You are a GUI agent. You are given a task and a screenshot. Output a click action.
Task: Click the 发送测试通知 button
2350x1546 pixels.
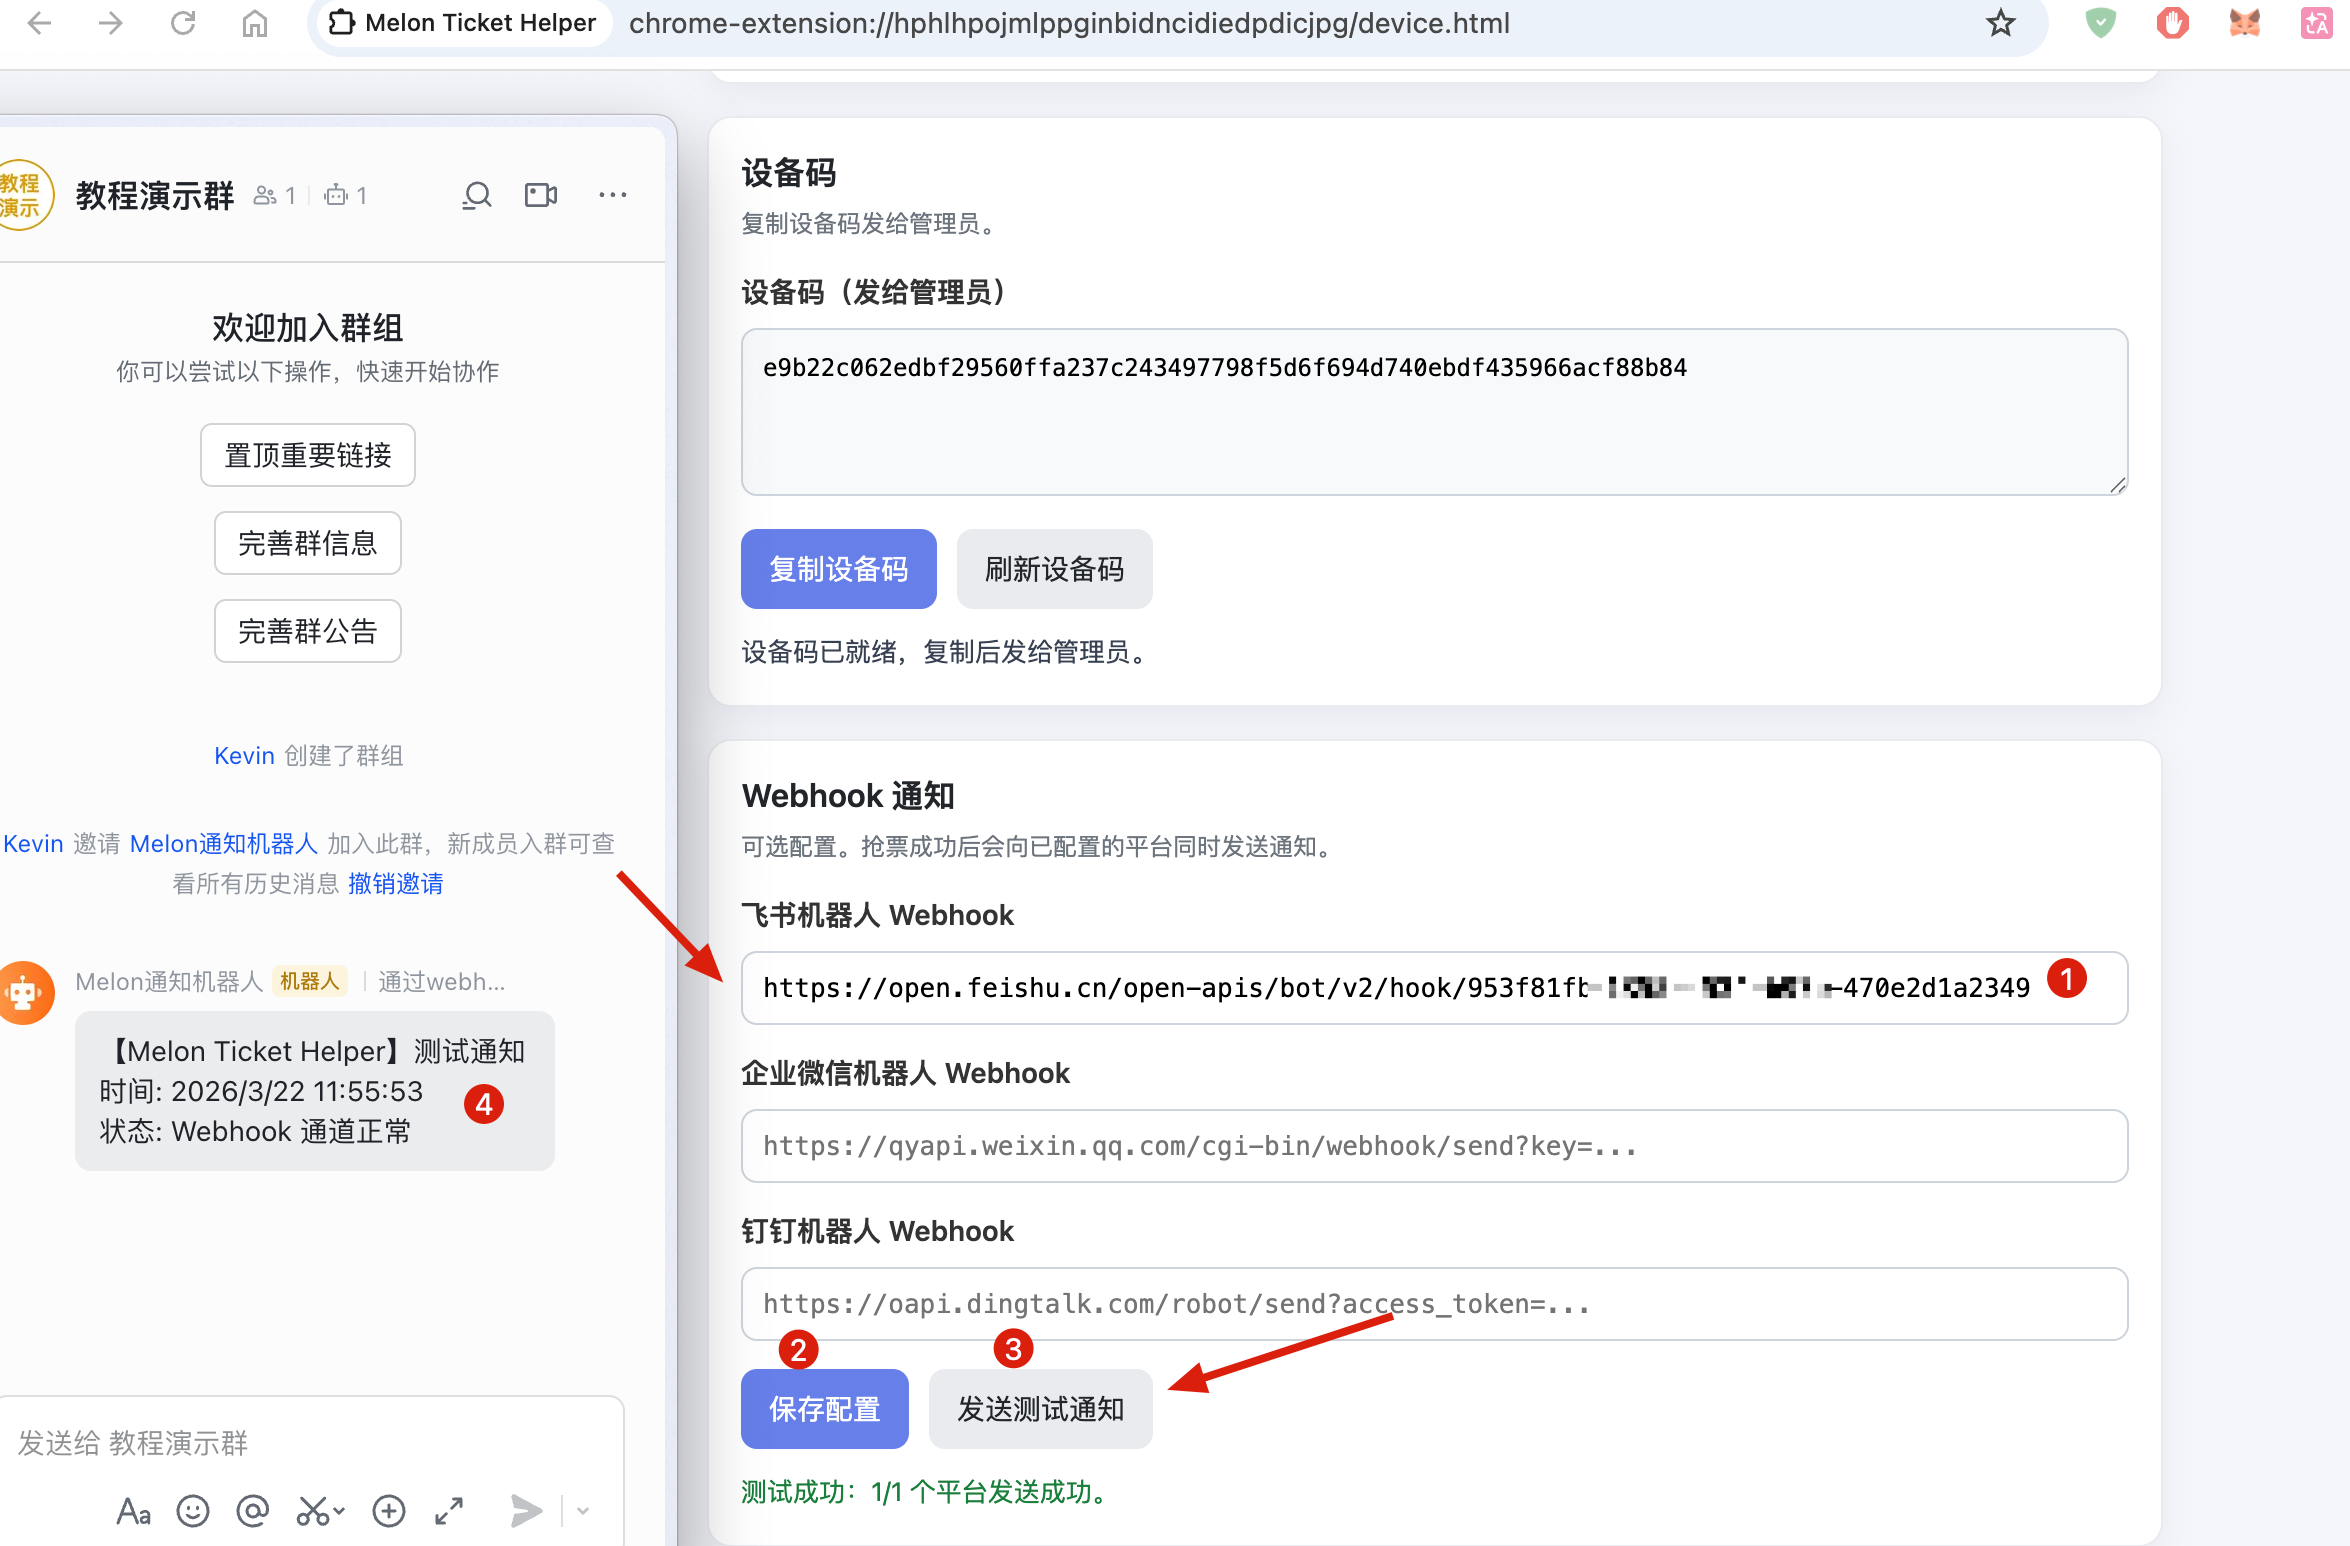1041,1409
